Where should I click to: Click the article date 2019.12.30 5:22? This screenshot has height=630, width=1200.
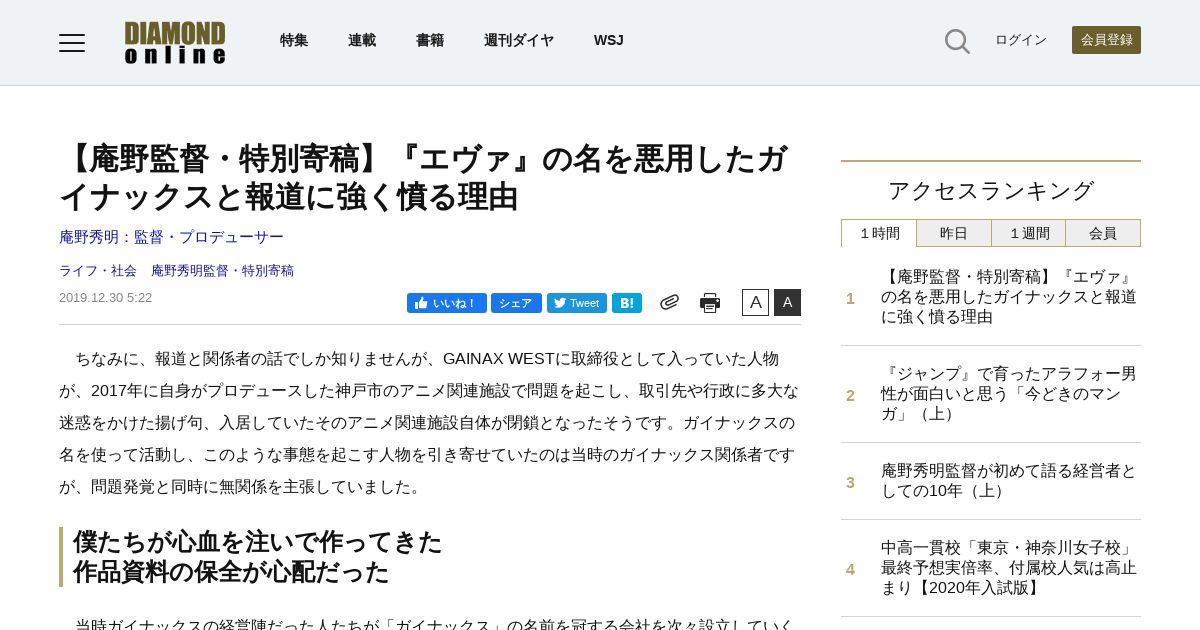[x=106, y=298]
